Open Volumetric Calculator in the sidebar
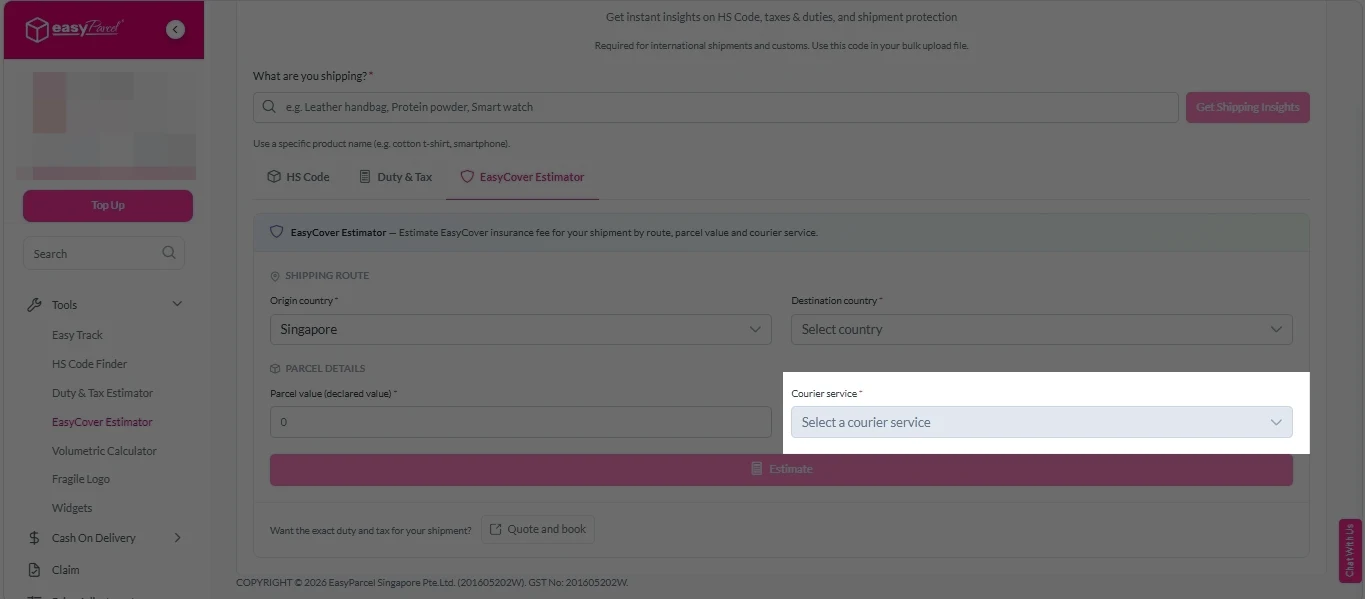Screen dimensions: 1365x599 click(x=104, y=451)
